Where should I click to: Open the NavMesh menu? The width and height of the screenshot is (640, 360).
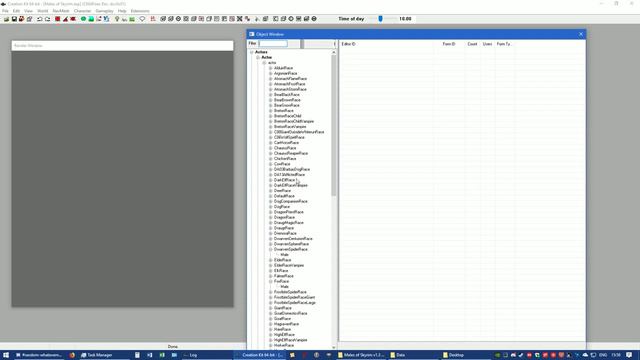click(61, 11)
